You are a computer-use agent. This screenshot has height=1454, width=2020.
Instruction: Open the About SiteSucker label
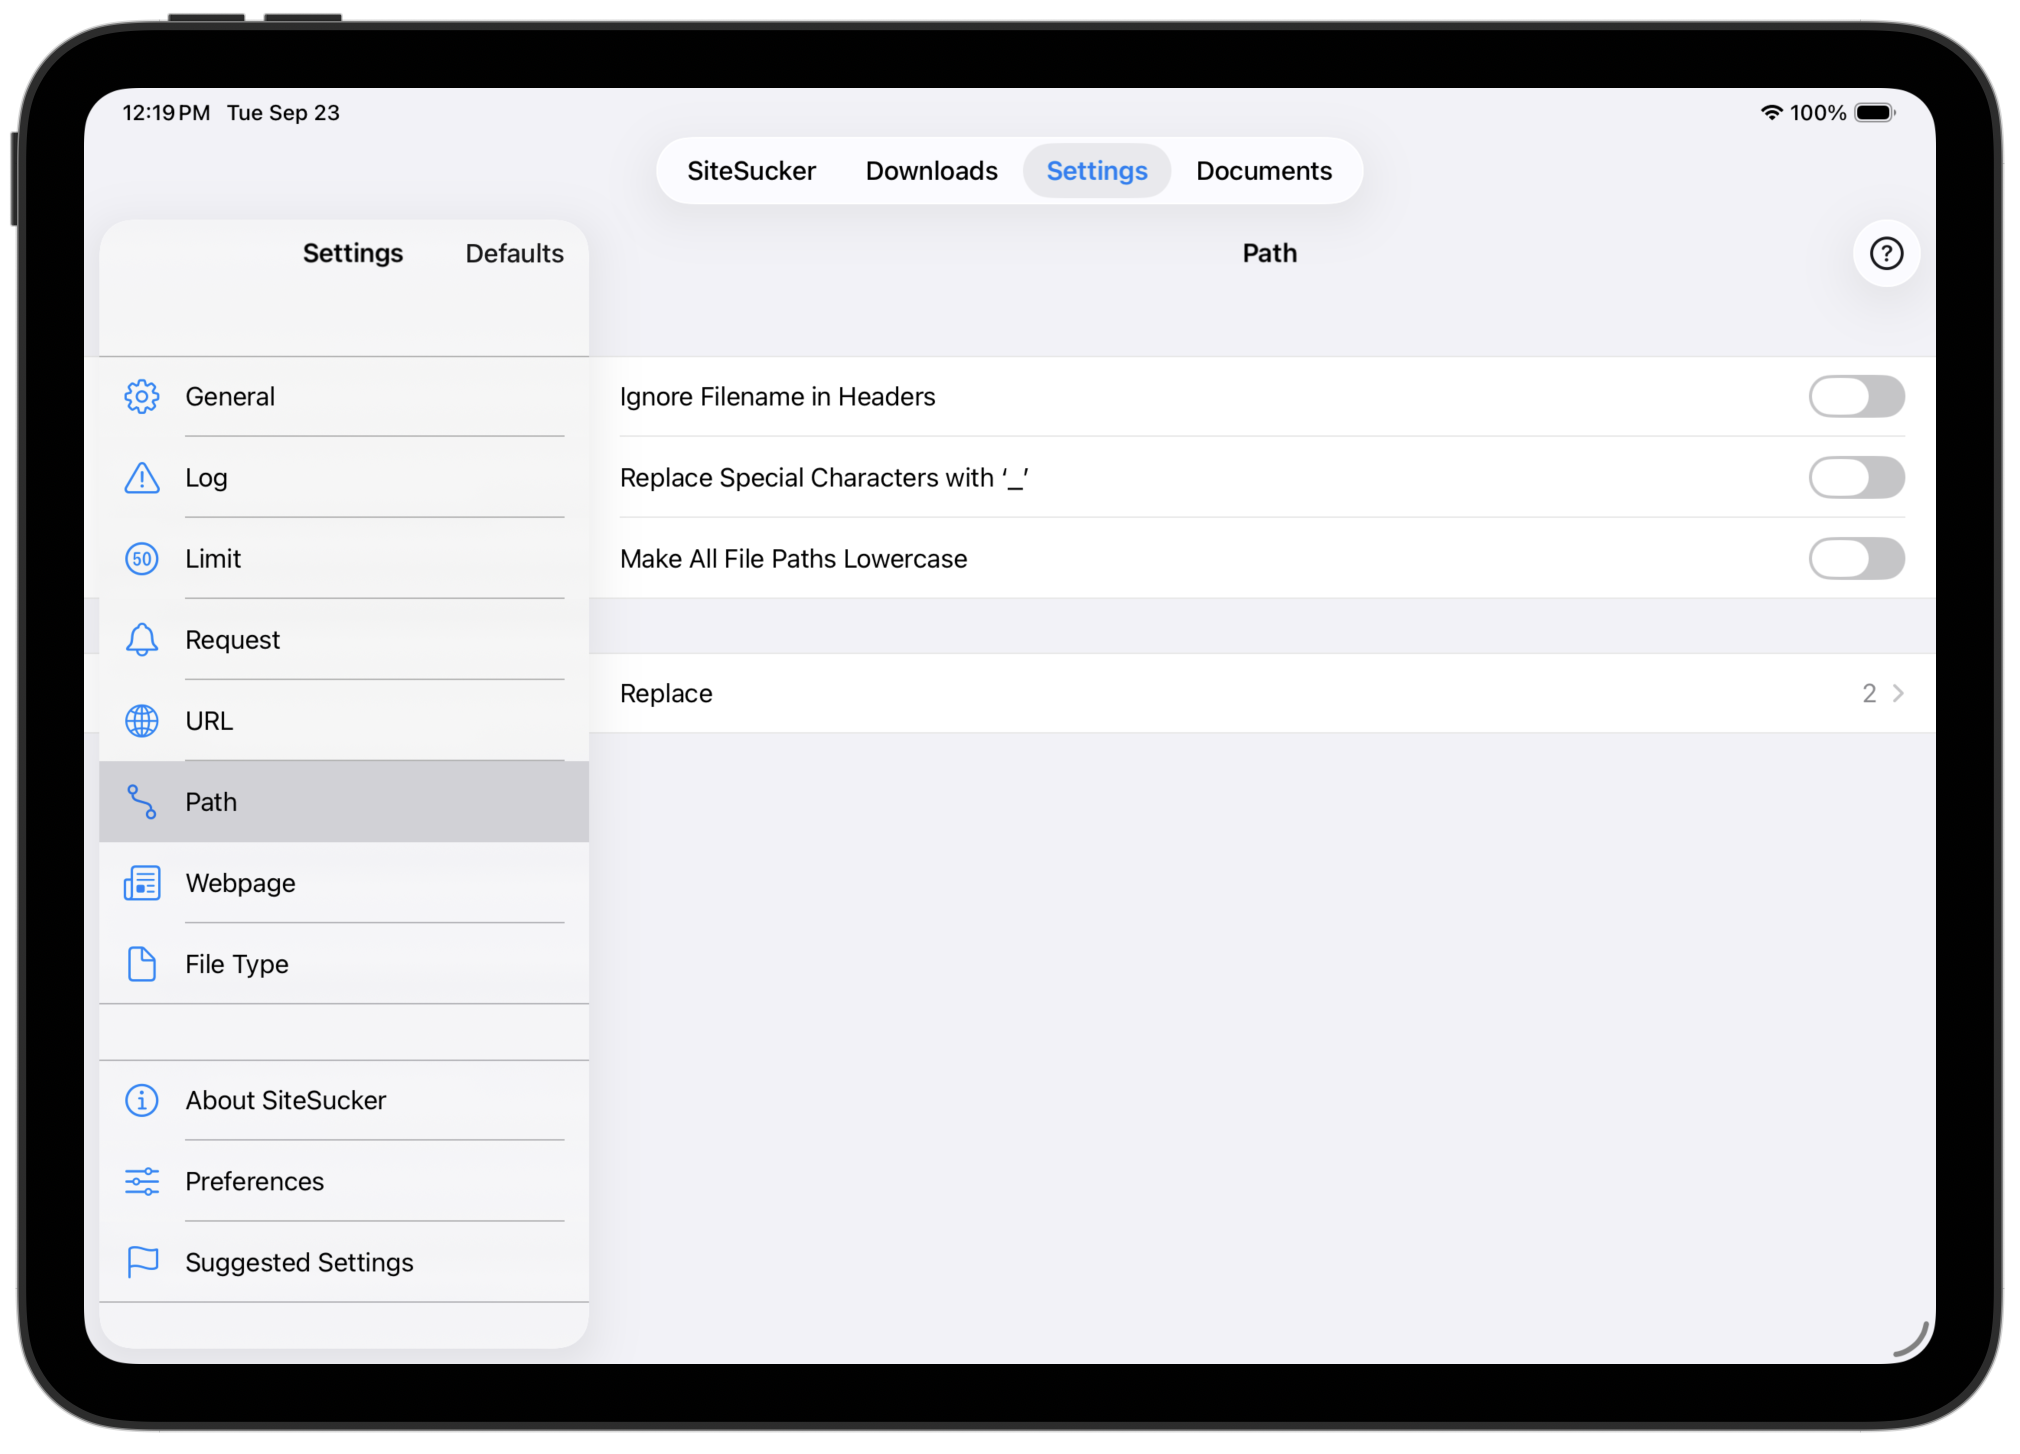[285, 1100]
